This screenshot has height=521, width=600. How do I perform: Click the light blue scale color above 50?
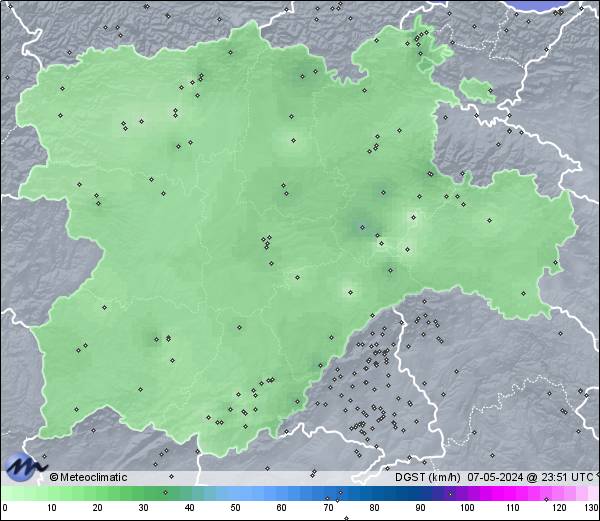(235, 493)
